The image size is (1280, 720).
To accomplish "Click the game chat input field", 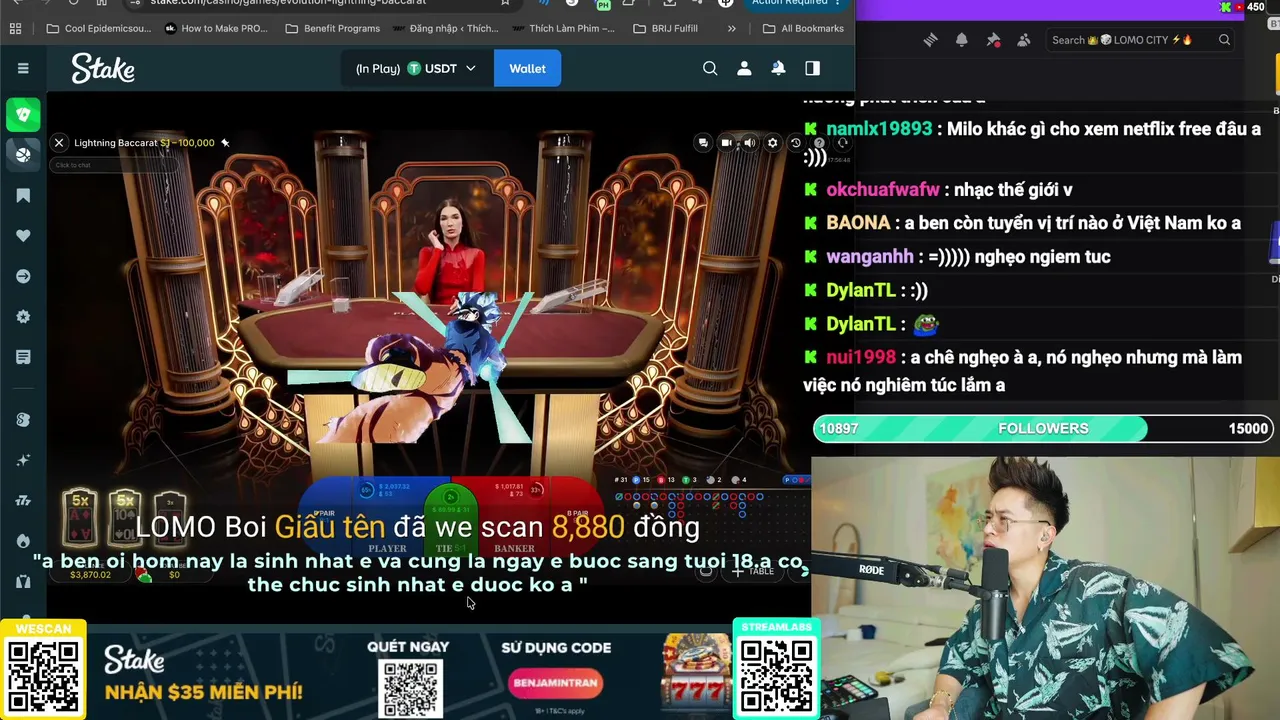I will tap(115, 165).
